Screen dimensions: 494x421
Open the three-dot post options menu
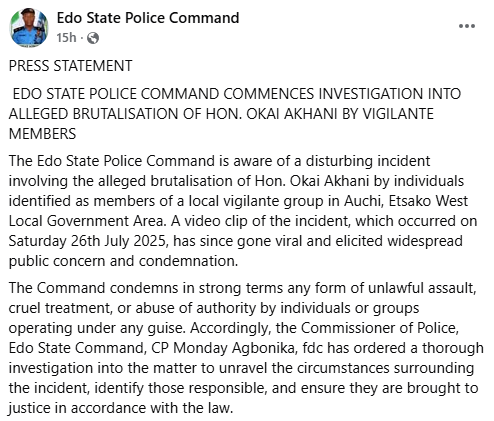[x=467, y=26]
